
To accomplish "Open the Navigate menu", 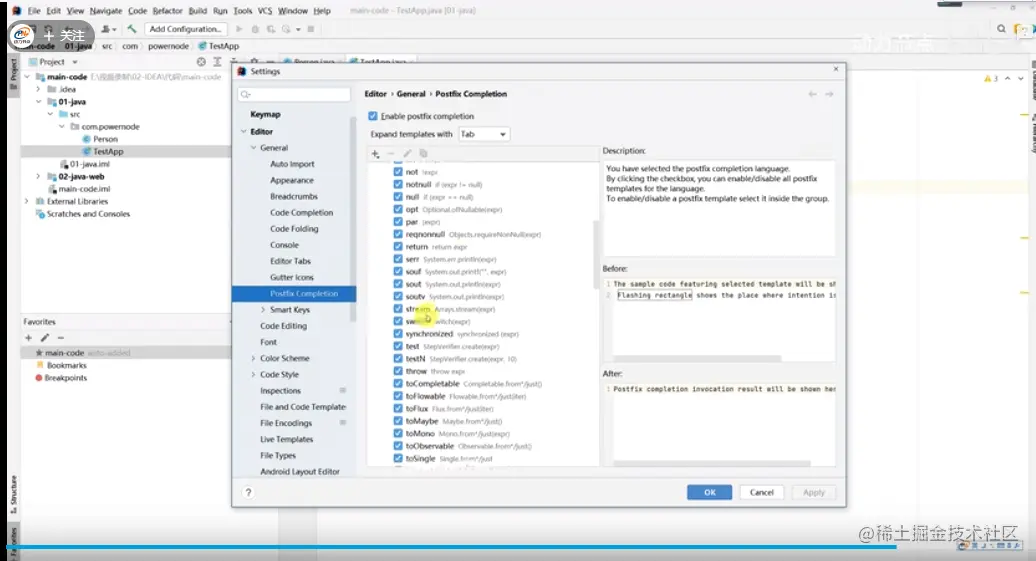I will pos(106,11).
